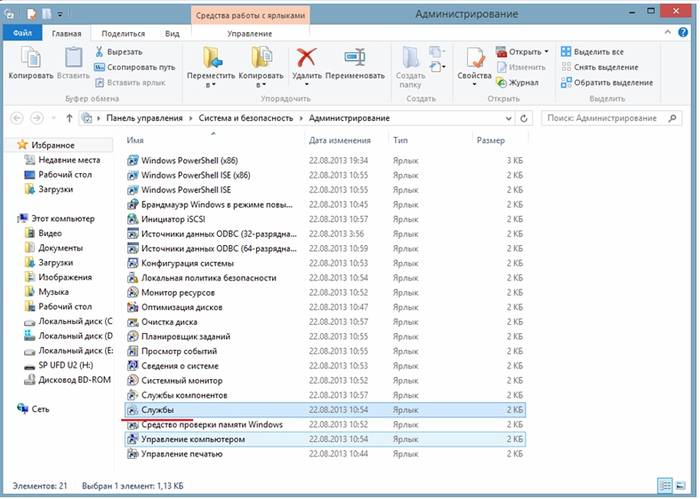700x499 pixels.
Task: Switch to the Вид tab
Action: click(x=172, y=33)
